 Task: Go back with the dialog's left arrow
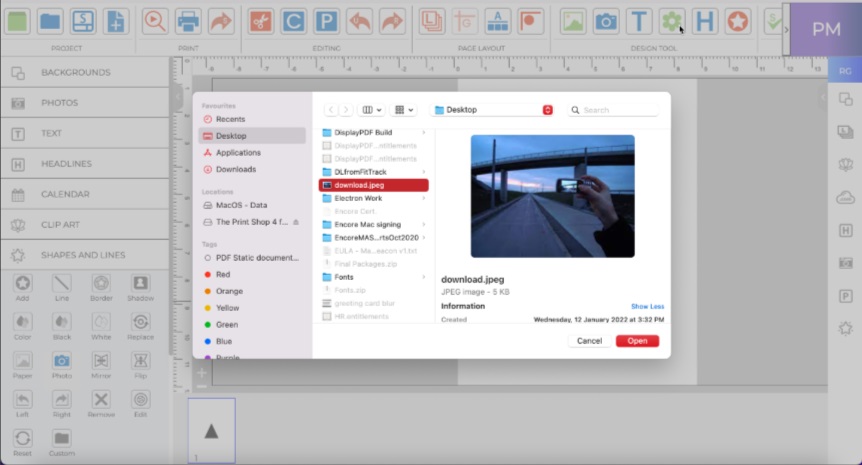coord(330,110)
